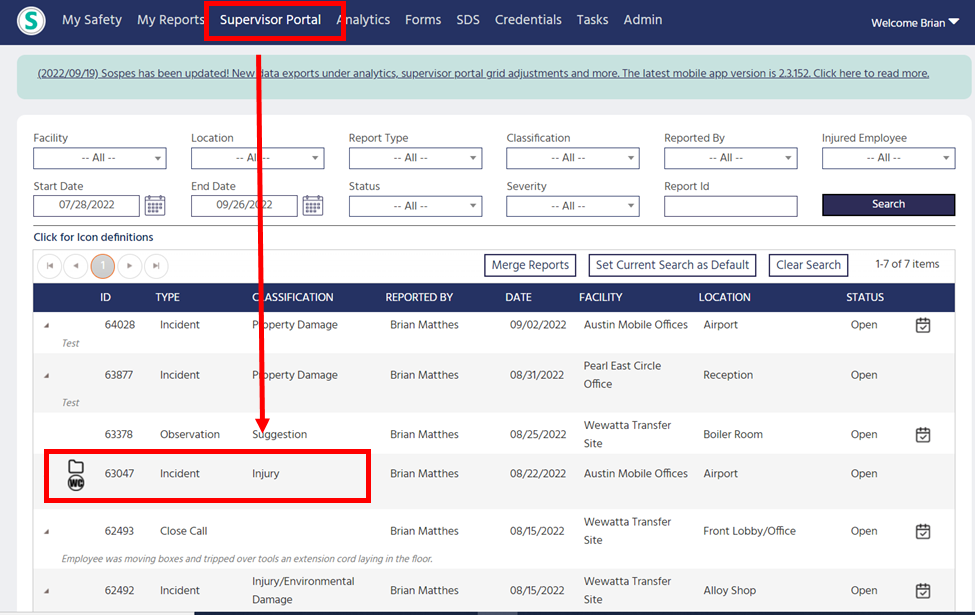This screenshot has height=615, width=975.
Task: Click report ID 62492
Action: (x=119, y=590)
